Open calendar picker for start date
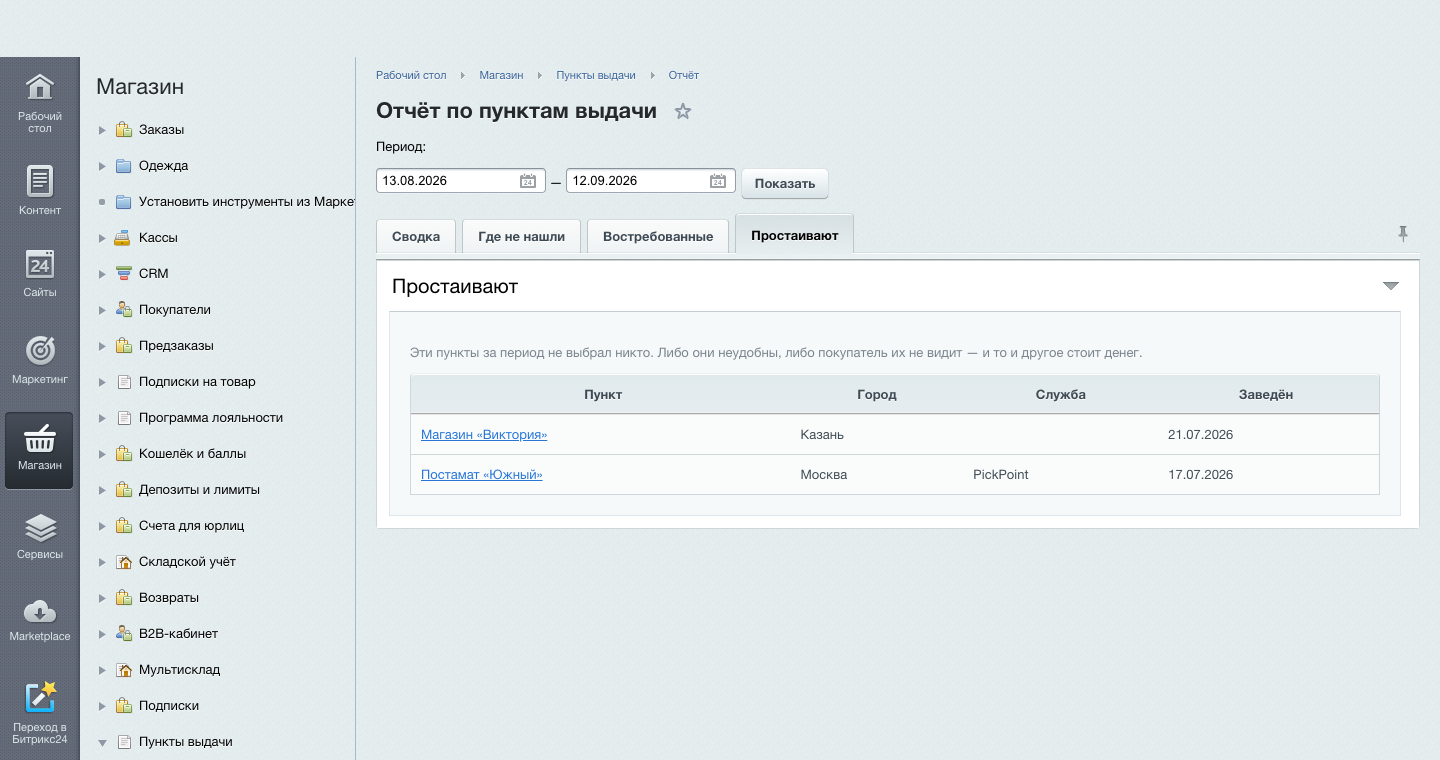Image resolution: width=1440 pixels, height=760 pixels. (x=528, y=181)
